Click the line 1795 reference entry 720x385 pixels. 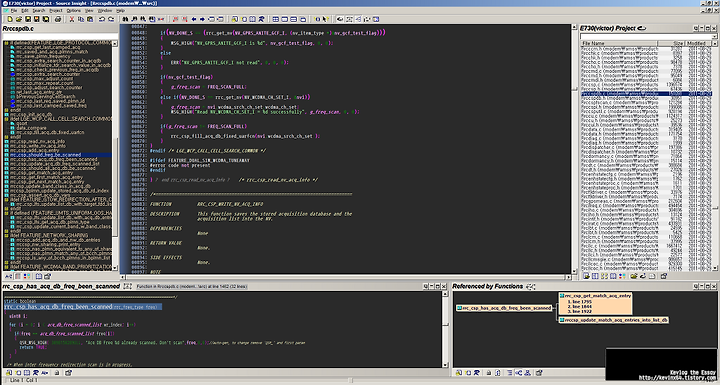click(x=579, y=302)
